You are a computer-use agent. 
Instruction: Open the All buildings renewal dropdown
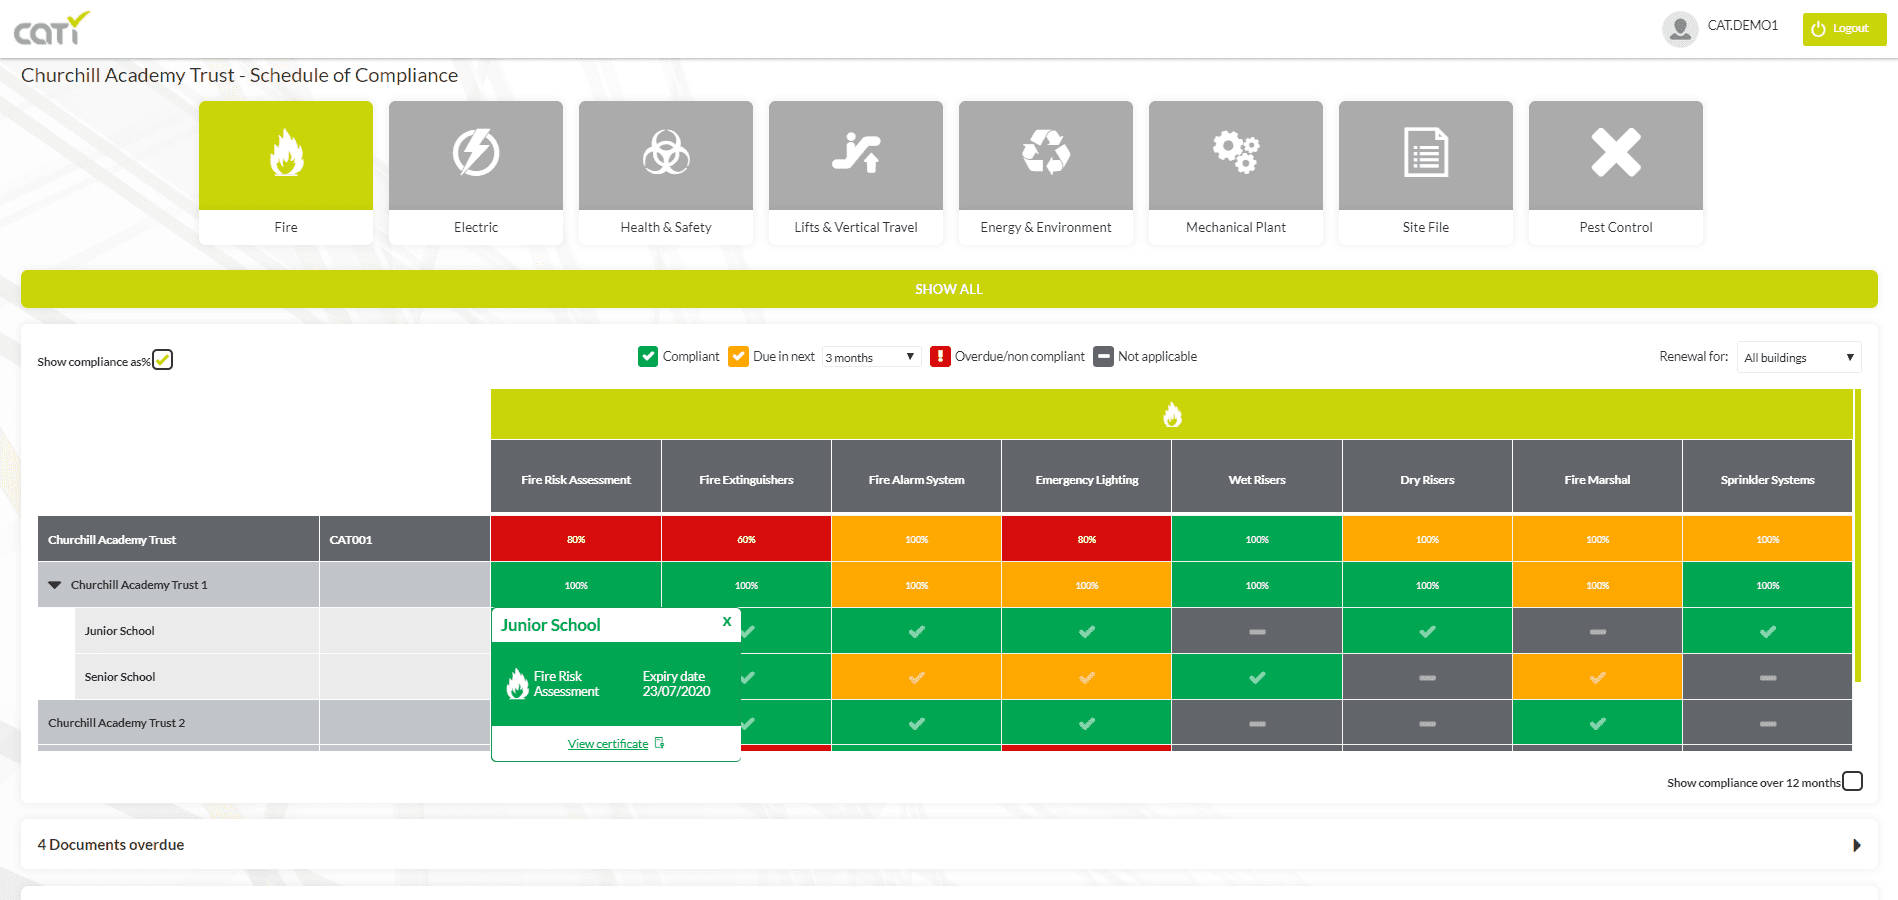1799,357
